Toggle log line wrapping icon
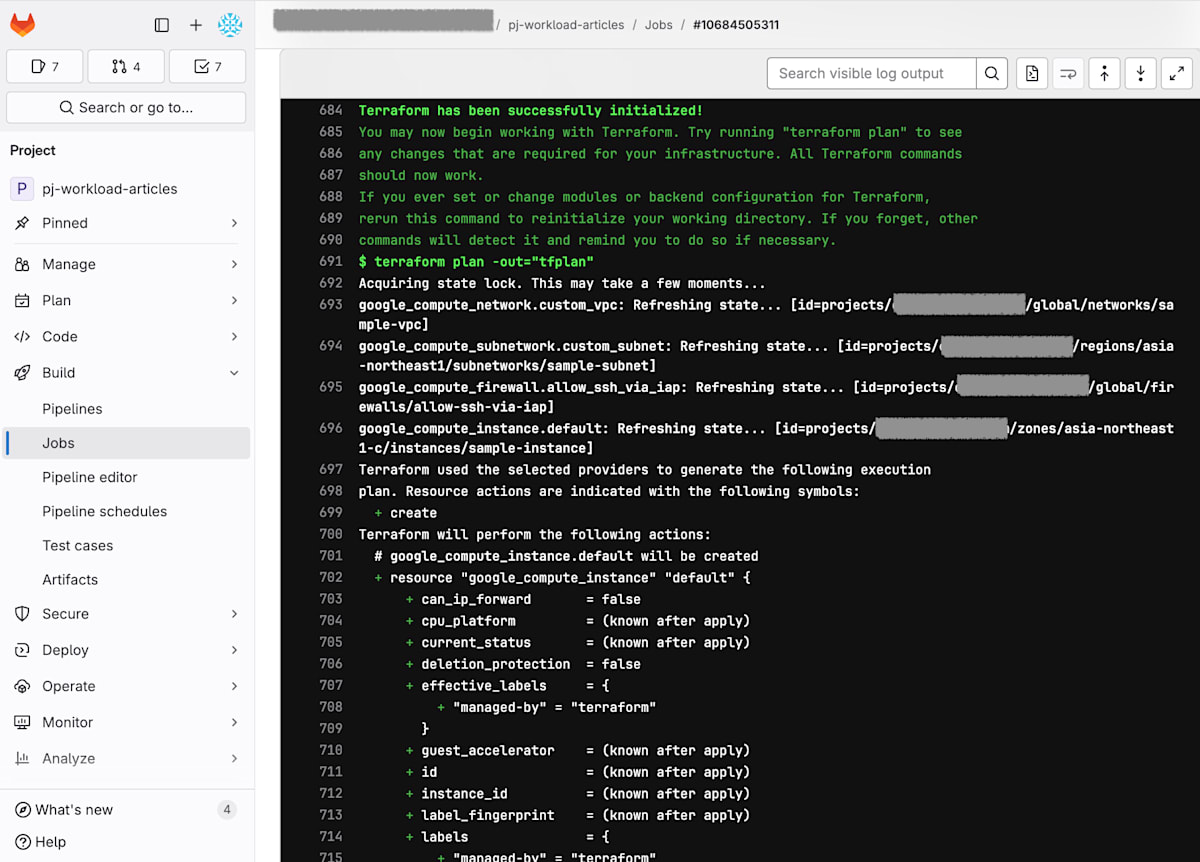This screenshot has width=1200, height=862. [x=1068, y=73]
